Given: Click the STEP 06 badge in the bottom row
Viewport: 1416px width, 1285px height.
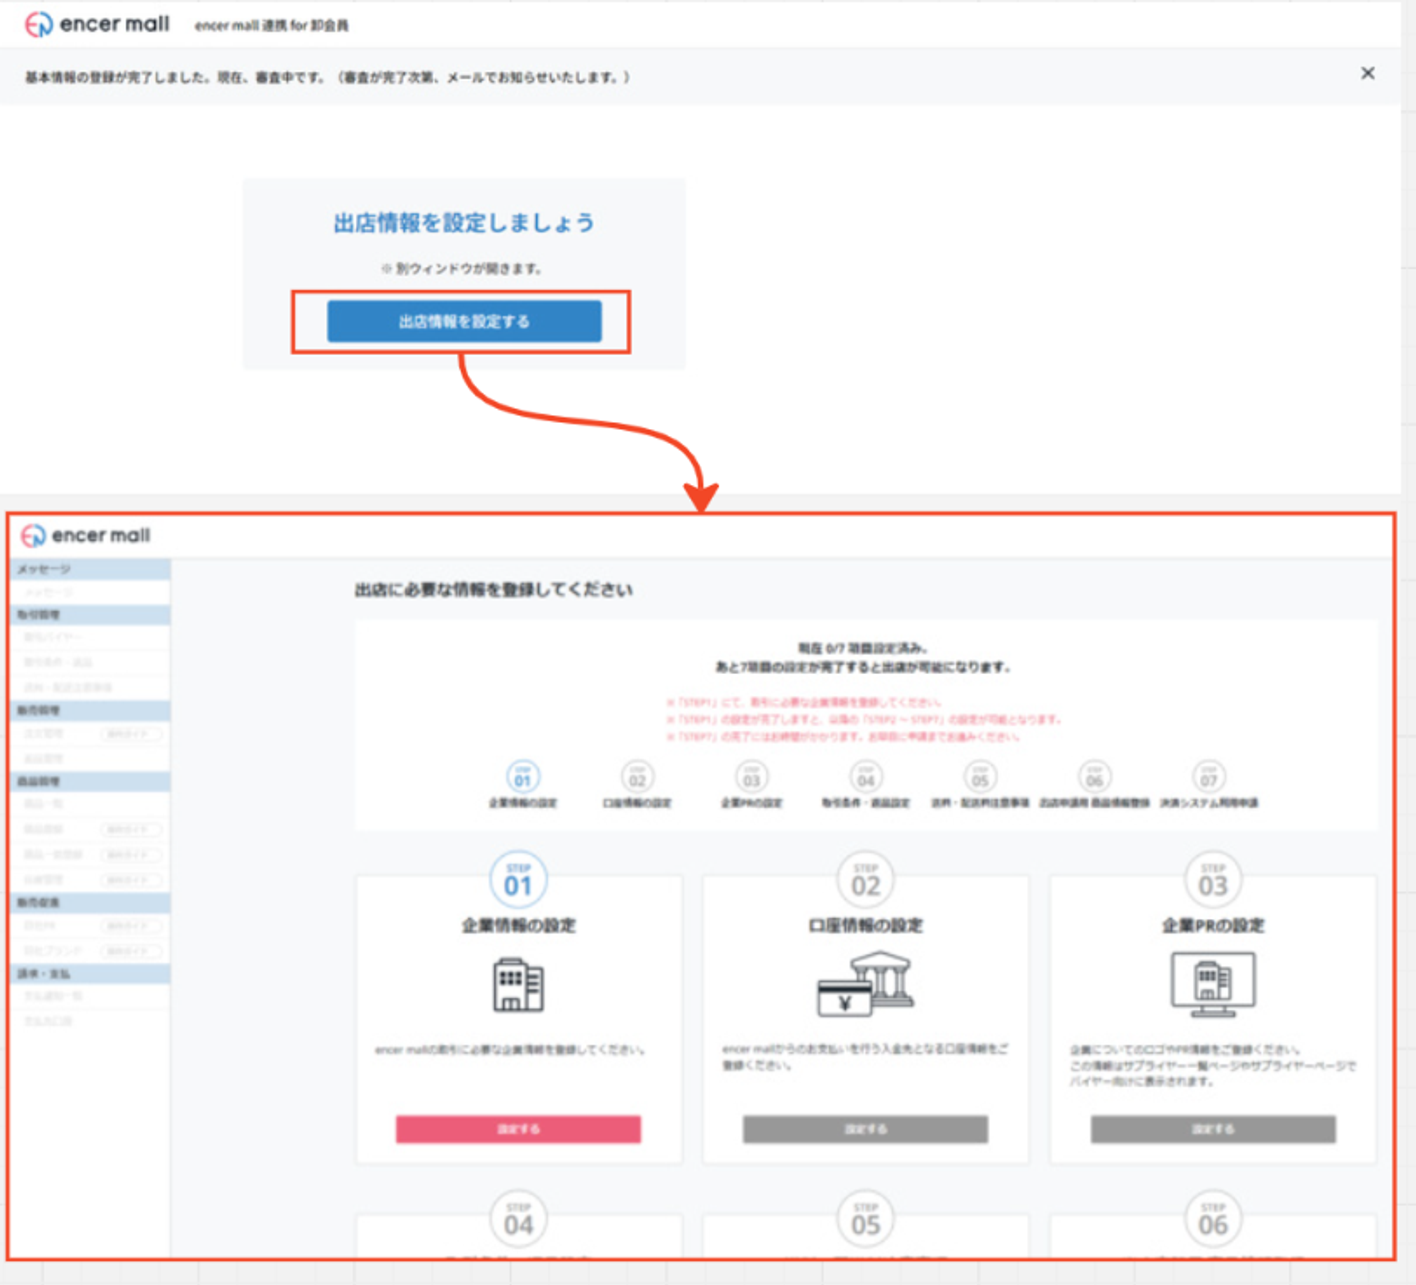Looking at the screenshot, I should click(1213, 1218).
